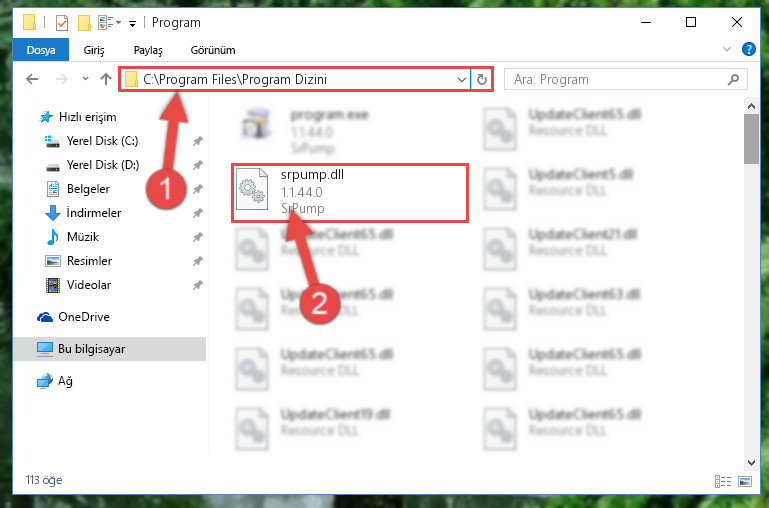Screen dimensions: 769x508
Task: Expand the address bar history dropdown
Action: point(461,79)
